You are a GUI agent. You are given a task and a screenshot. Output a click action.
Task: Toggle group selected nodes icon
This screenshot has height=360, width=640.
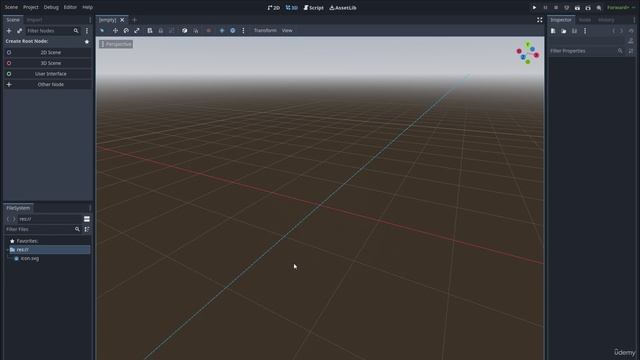(x=171, y=31)
